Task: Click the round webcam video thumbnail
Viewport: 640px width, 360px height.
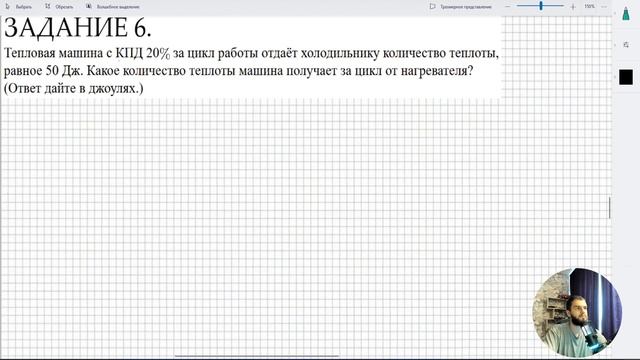Action: [577, 313]
